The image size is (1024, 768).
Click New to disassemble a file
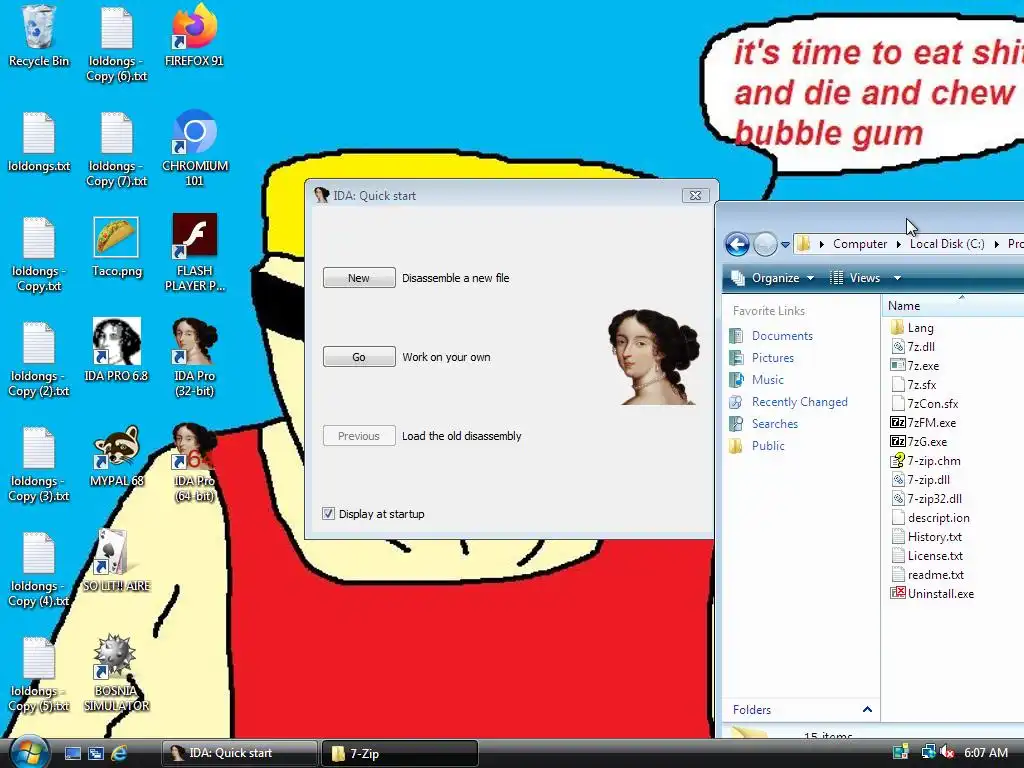pyautogui.click(x=359, y=278)
